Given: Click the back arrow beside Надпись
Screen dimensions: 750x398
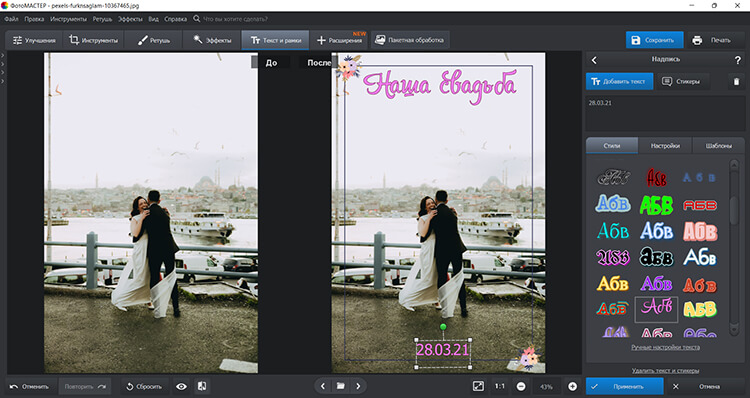Looking at the screenshot, I should 594,60.
